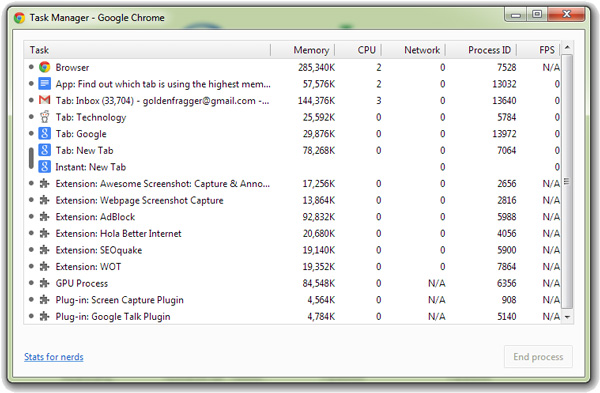
Task: Click process ID 7528
Action: (506, 68)
